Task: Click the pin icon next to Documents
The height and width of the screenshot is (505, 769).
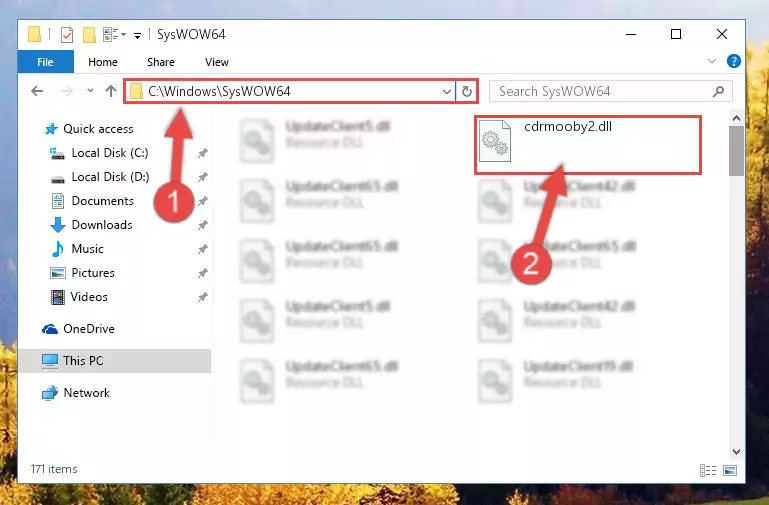Action: point(202,201)
